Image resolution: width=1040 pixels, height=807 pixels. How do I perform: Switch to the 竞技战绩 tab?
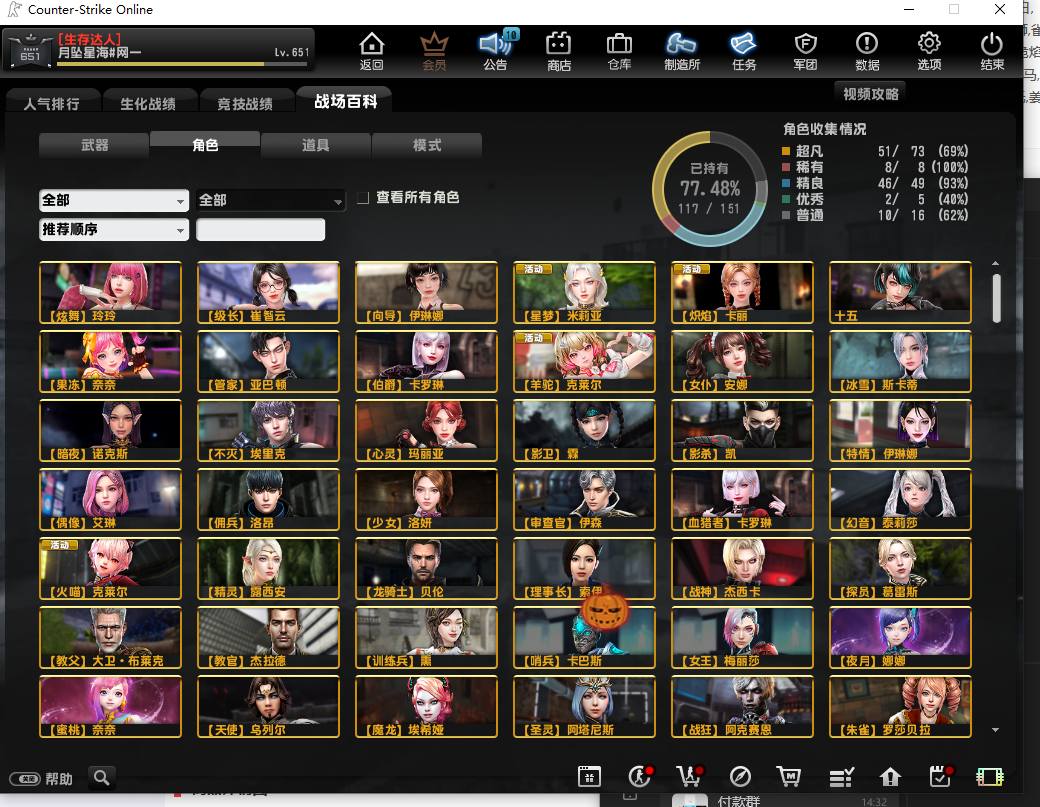(x=245, y=103)
